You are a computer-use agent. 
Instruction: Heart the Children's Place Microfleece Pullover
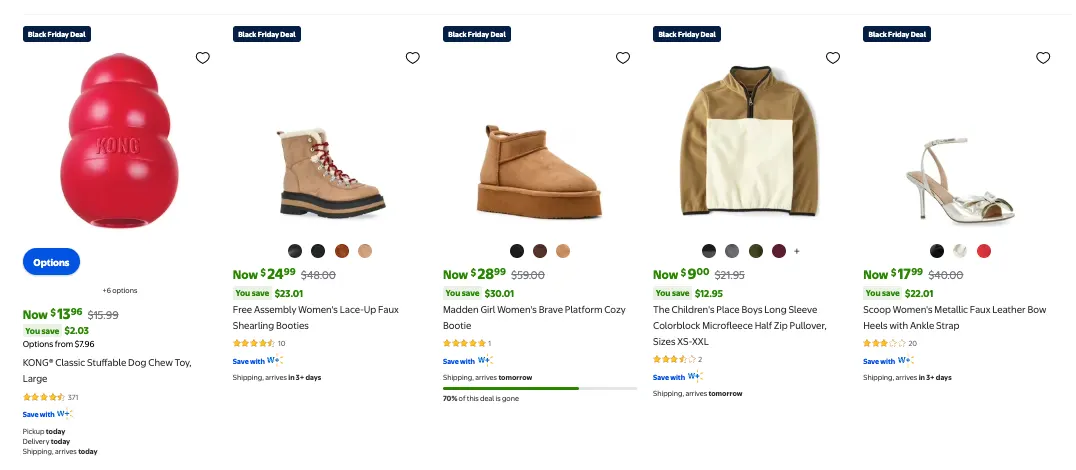(x=833, y=58)
